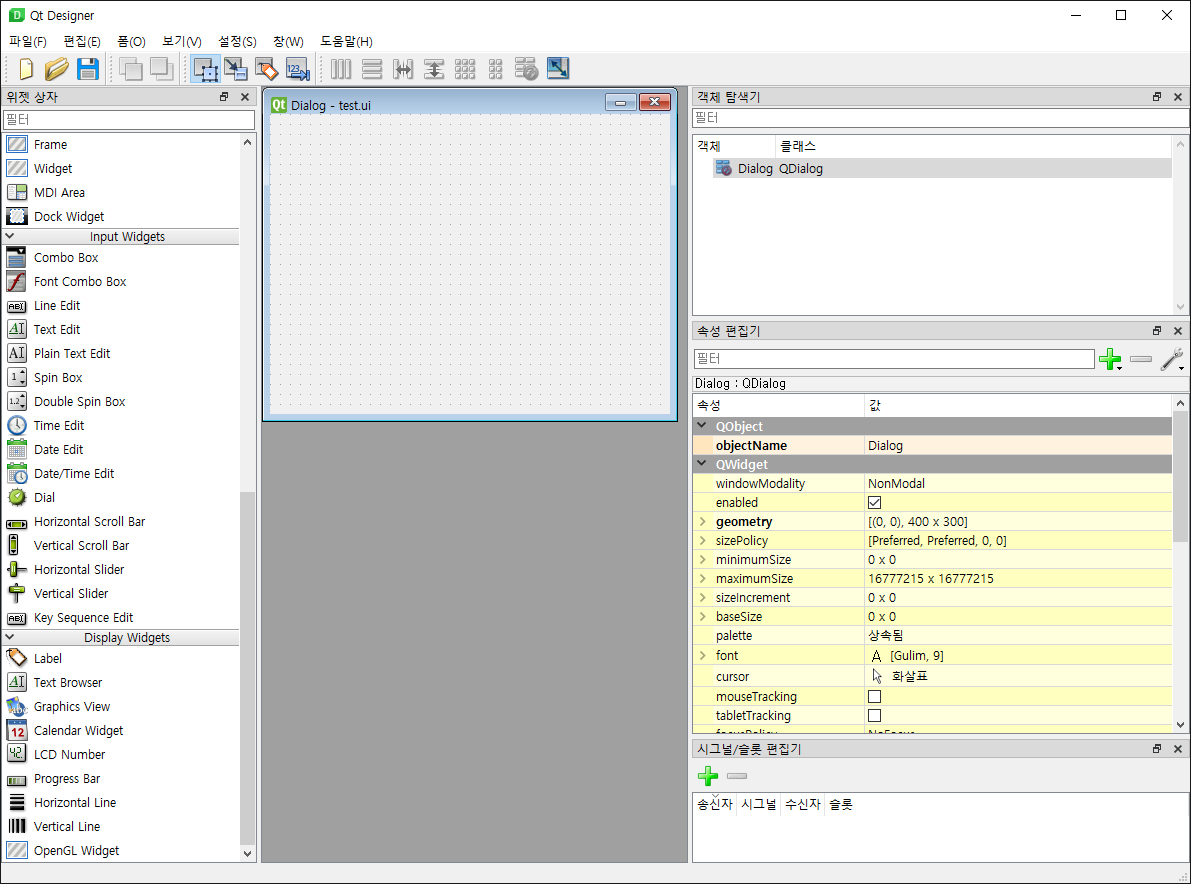The image size is (1191, 884).
Task: Open the 파일(F) menu
Action: (28, 42)
